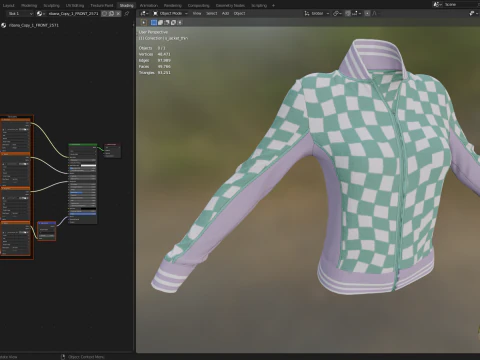Viewport: 480px width, 360px height.
Task: Toggle fake user shield for the material
Action: 105,14
